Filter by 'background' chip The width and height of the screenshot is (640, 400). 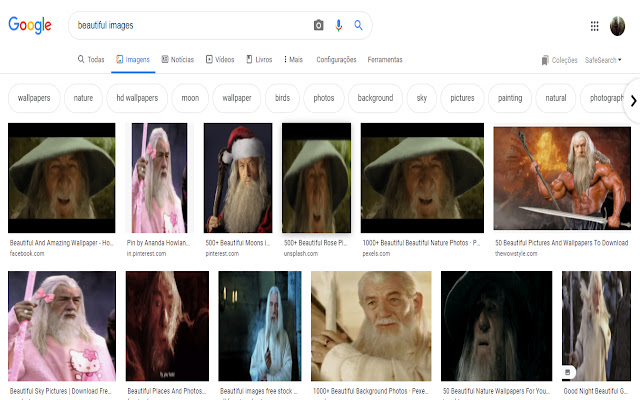pos(375,98)
